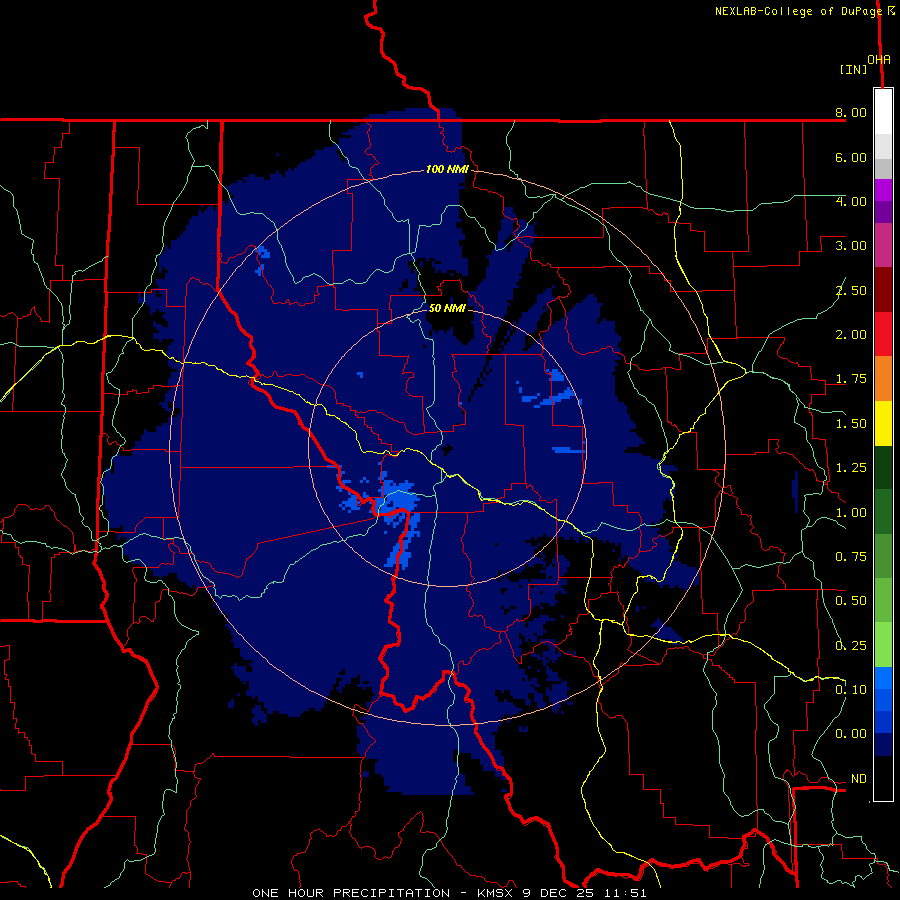Pick the black ND swatch in the scale

tap(883, 778)
